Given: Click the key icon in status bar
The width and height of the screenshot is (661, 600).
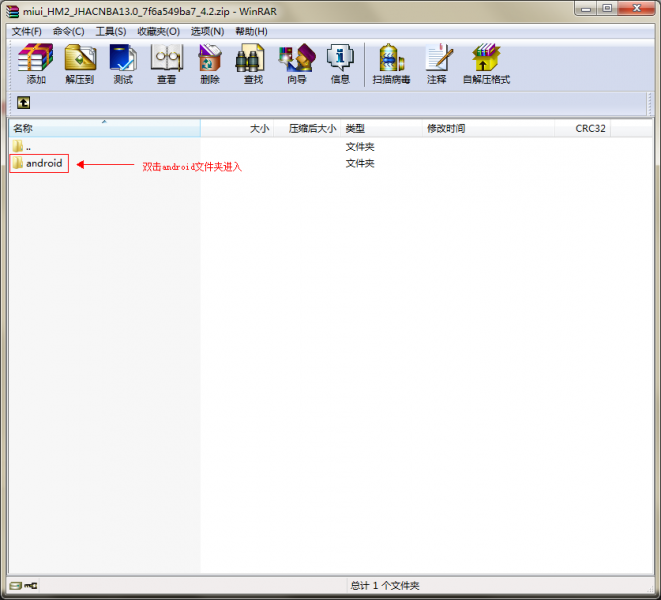Looking at the screenshot, I should point(31,586).
